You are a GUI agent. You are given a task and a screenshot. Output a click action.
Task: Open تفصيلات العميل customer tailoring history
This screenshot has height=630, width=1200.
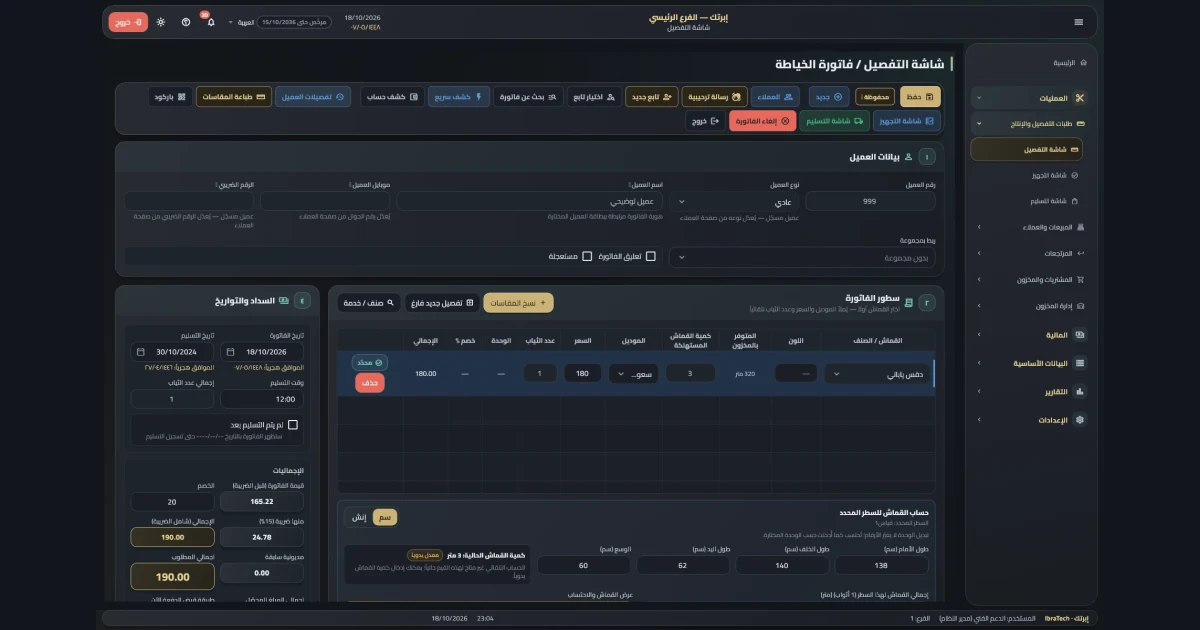[x=315, y=97]
